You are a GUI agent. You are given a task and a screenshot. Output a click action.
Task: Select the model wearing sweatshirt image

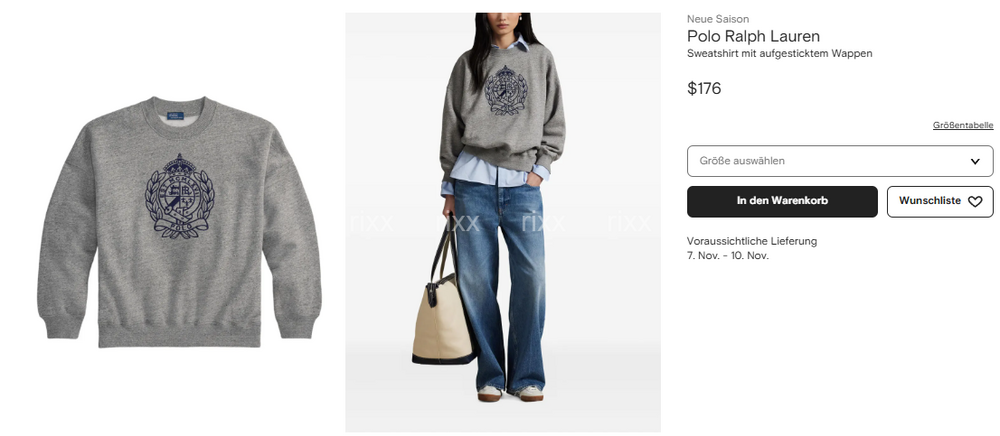coord(503,222)
